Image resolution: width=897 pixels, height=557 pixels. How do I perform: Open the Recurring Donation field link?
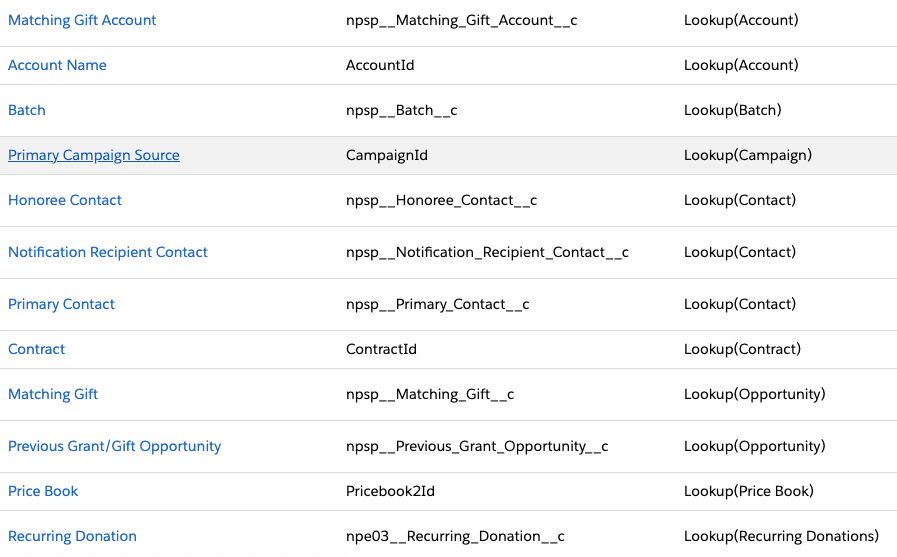tap(72, 536)
